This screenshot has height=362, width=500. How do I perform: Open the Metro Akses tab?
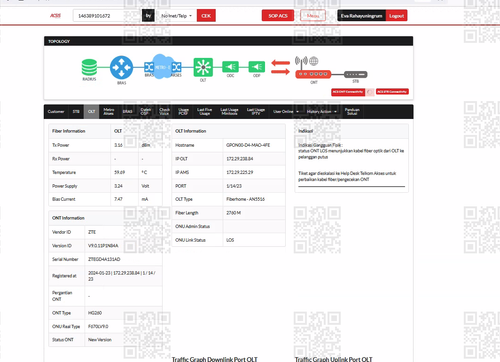tap(109, 112)
